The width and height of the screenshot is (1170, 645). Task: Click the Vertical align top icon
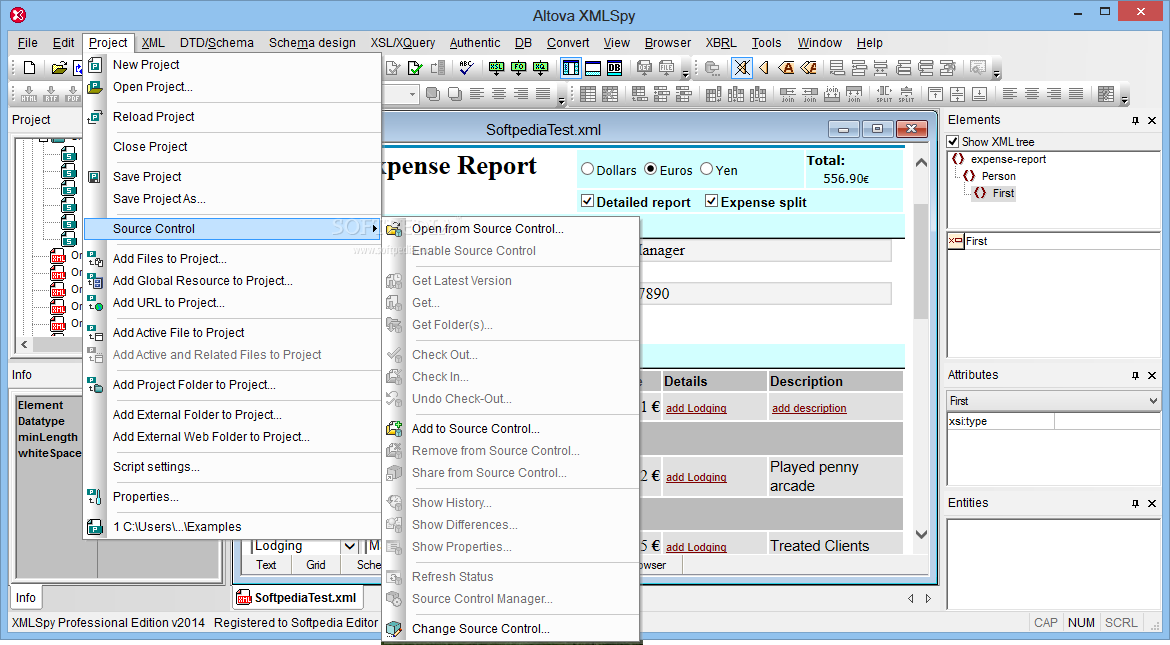point(935,94)
